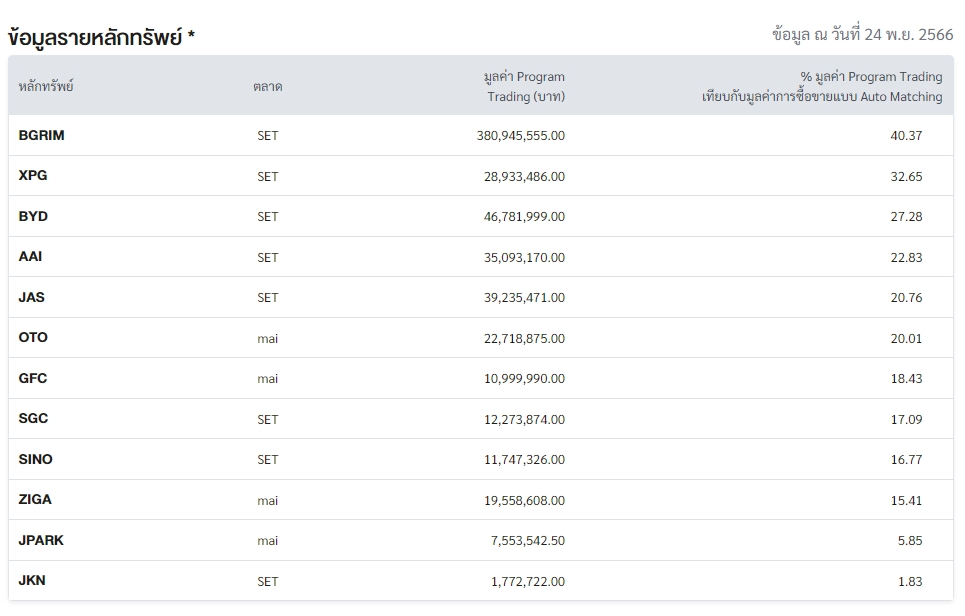Click the 15.41 percentage for ZIGA
Image resolution: width=965 pixels, height=616 pixels.
(906, 500)
